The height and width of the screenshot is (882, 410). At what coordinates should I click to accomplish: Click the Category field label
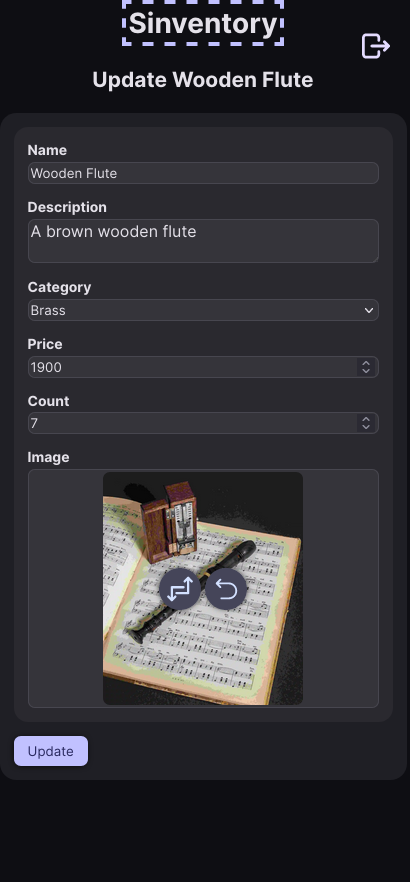coord(59,287)
